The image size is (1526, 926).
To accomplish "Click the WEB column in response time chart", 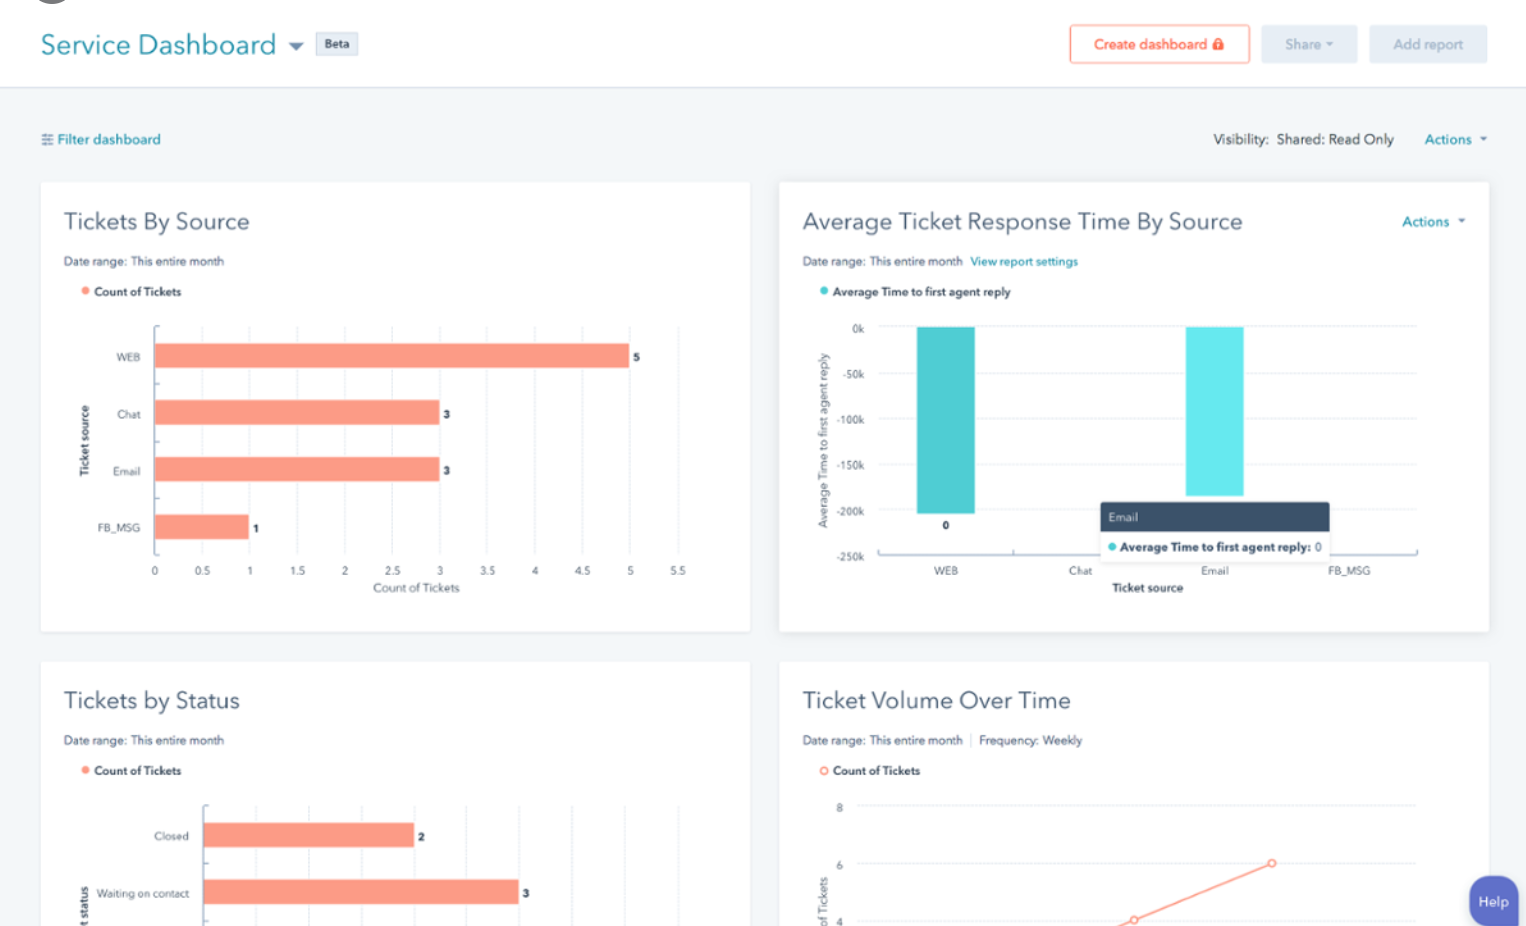I will 946,420.
